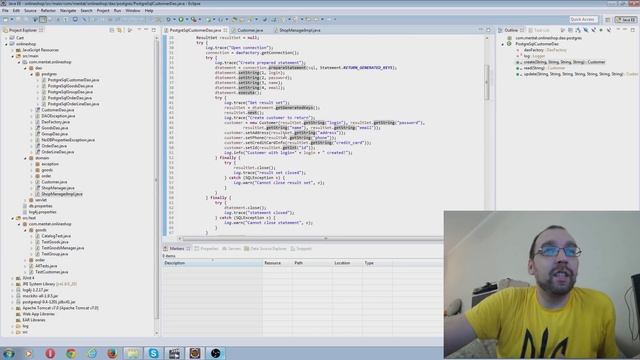640x360 pixels.
Task: Sort markers by Resource column header
Action: tap(277, 263)
